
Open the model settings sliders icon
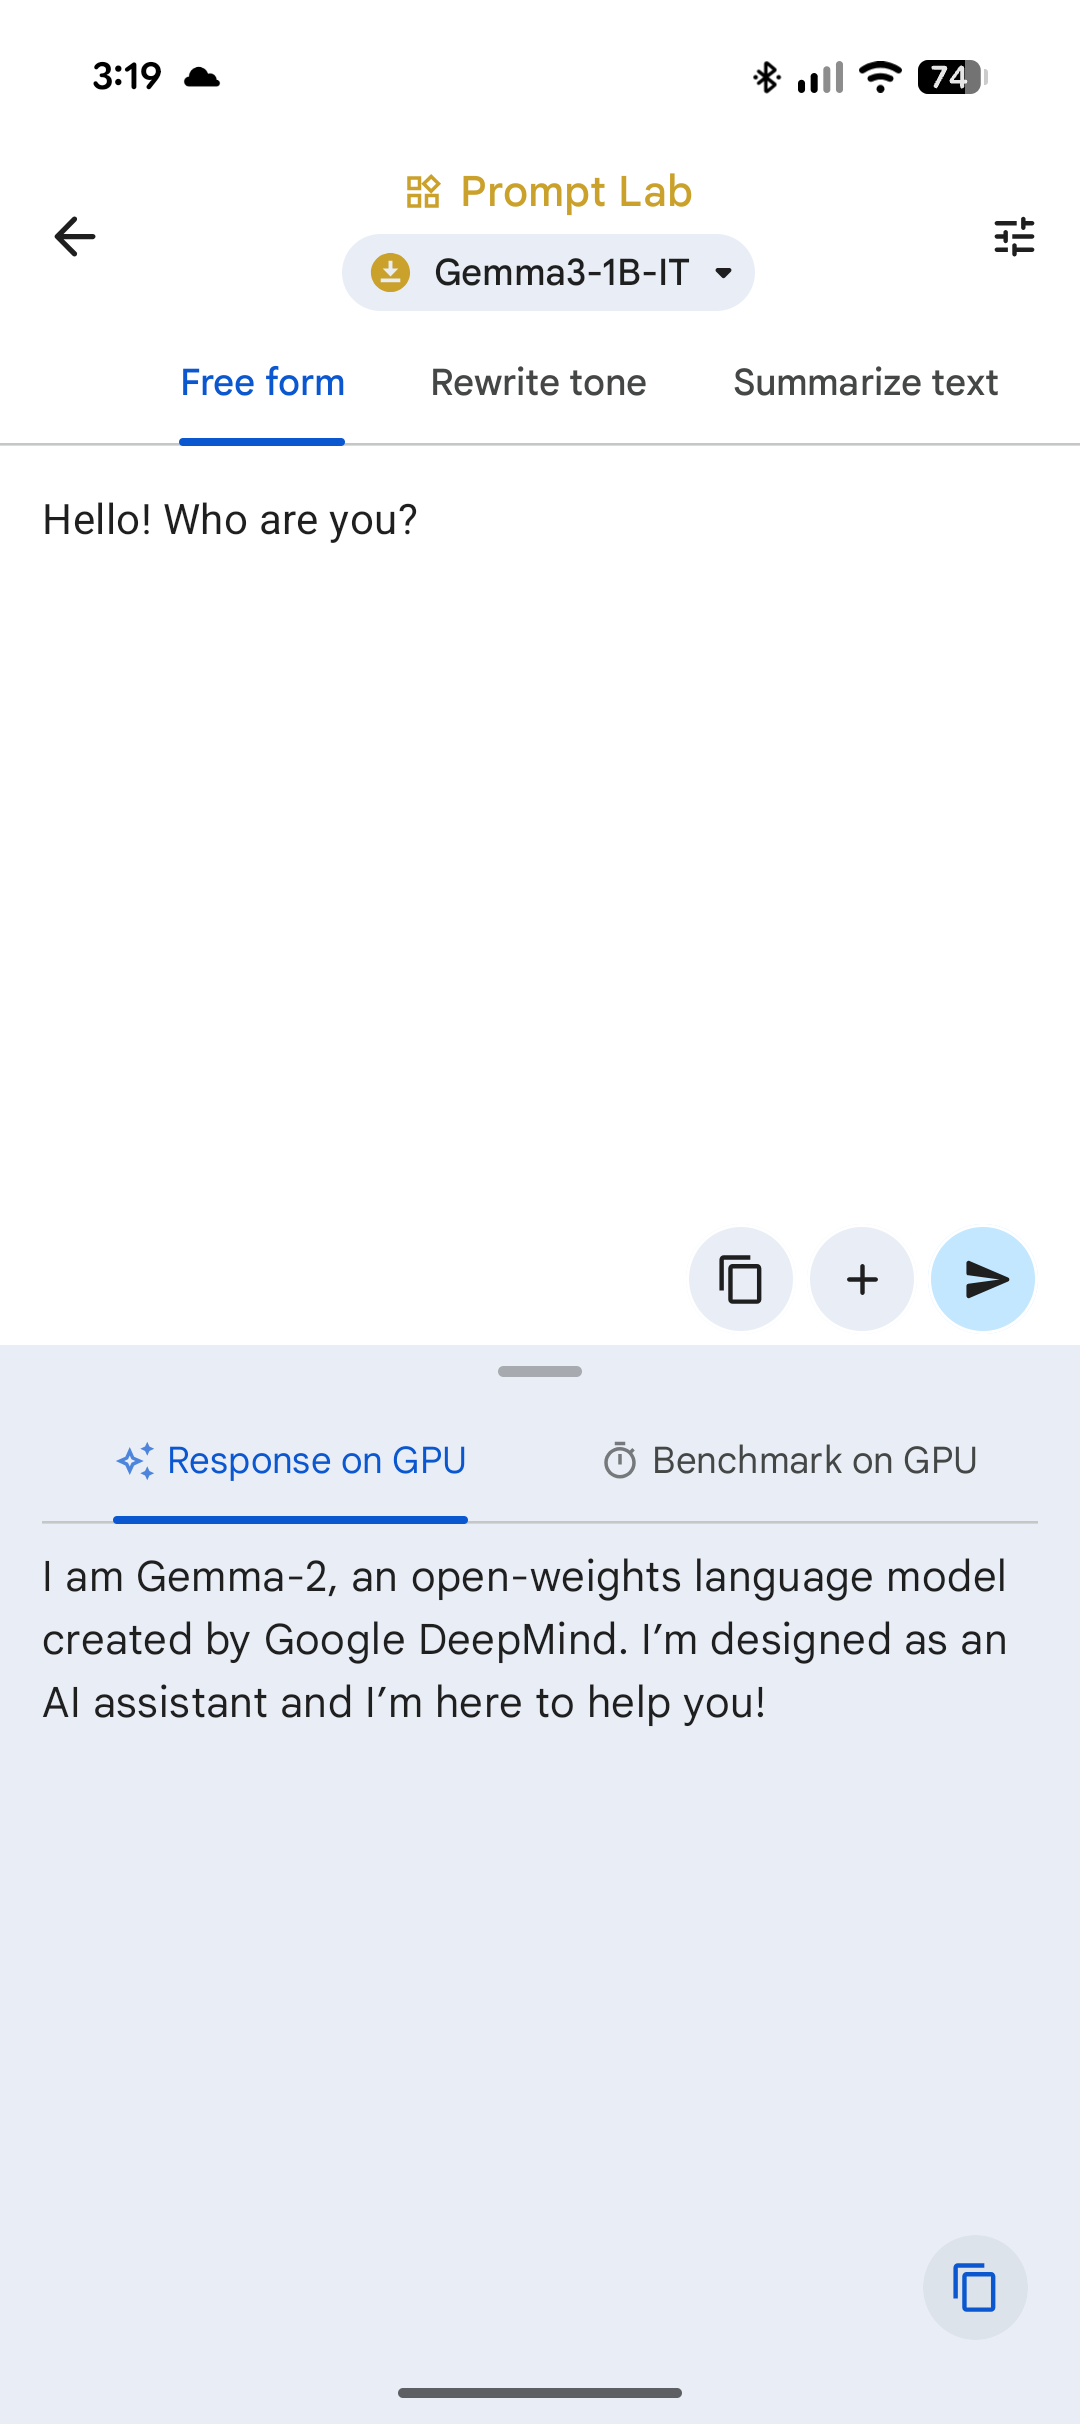(x=1014, y=237)
